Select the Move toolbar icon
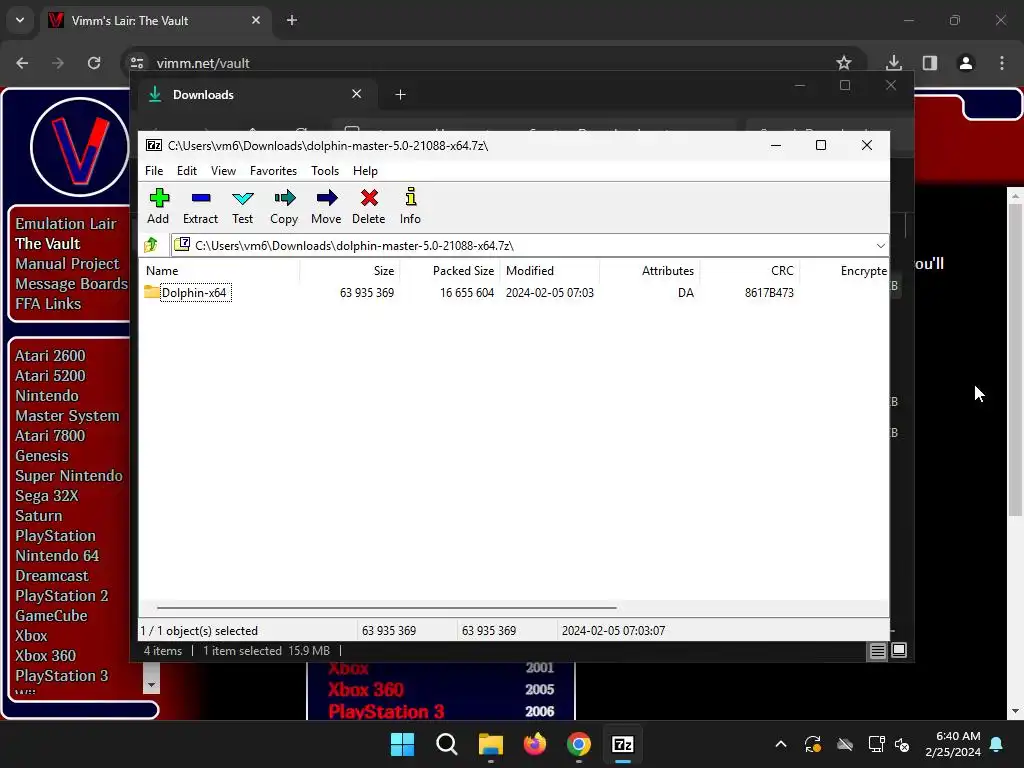Viewport: 1024px width, 768px height. pos(326,206)
